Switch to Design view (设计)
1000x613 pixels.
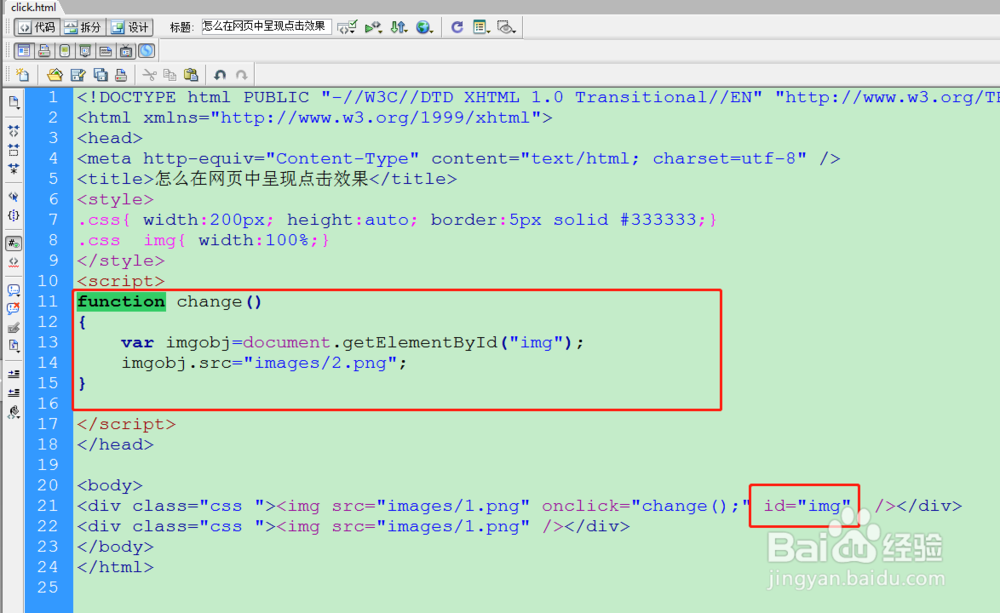(130, 27)
